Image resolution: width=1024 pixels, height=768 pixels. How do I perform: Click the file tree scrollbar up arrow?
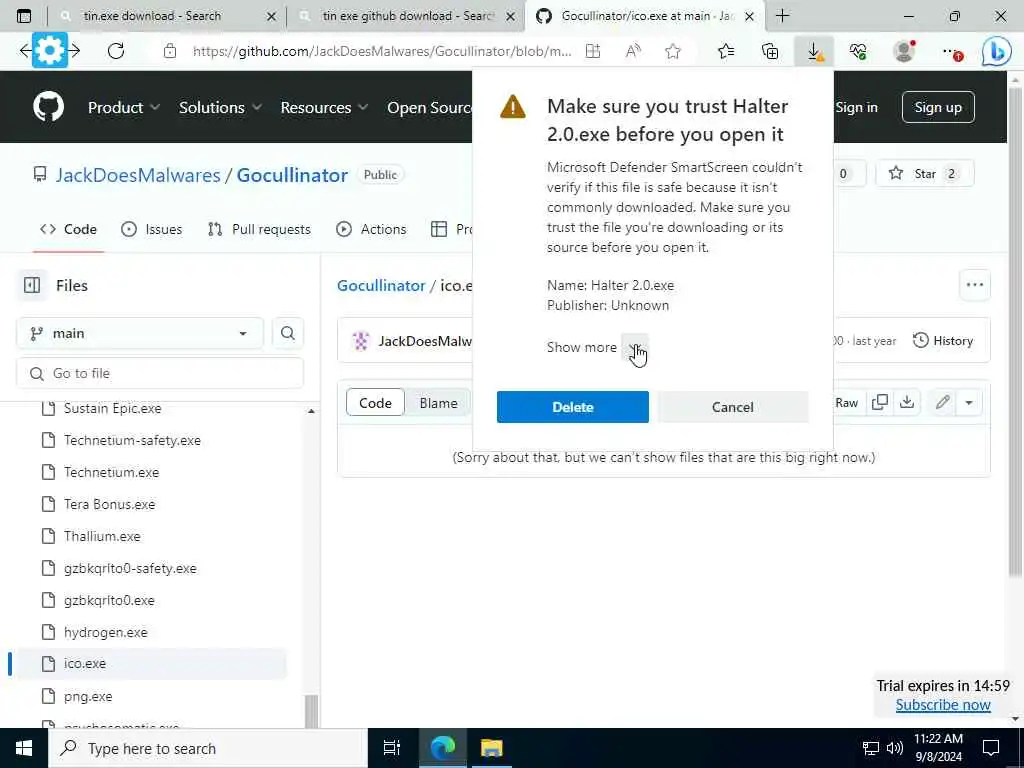coord(311,411)
